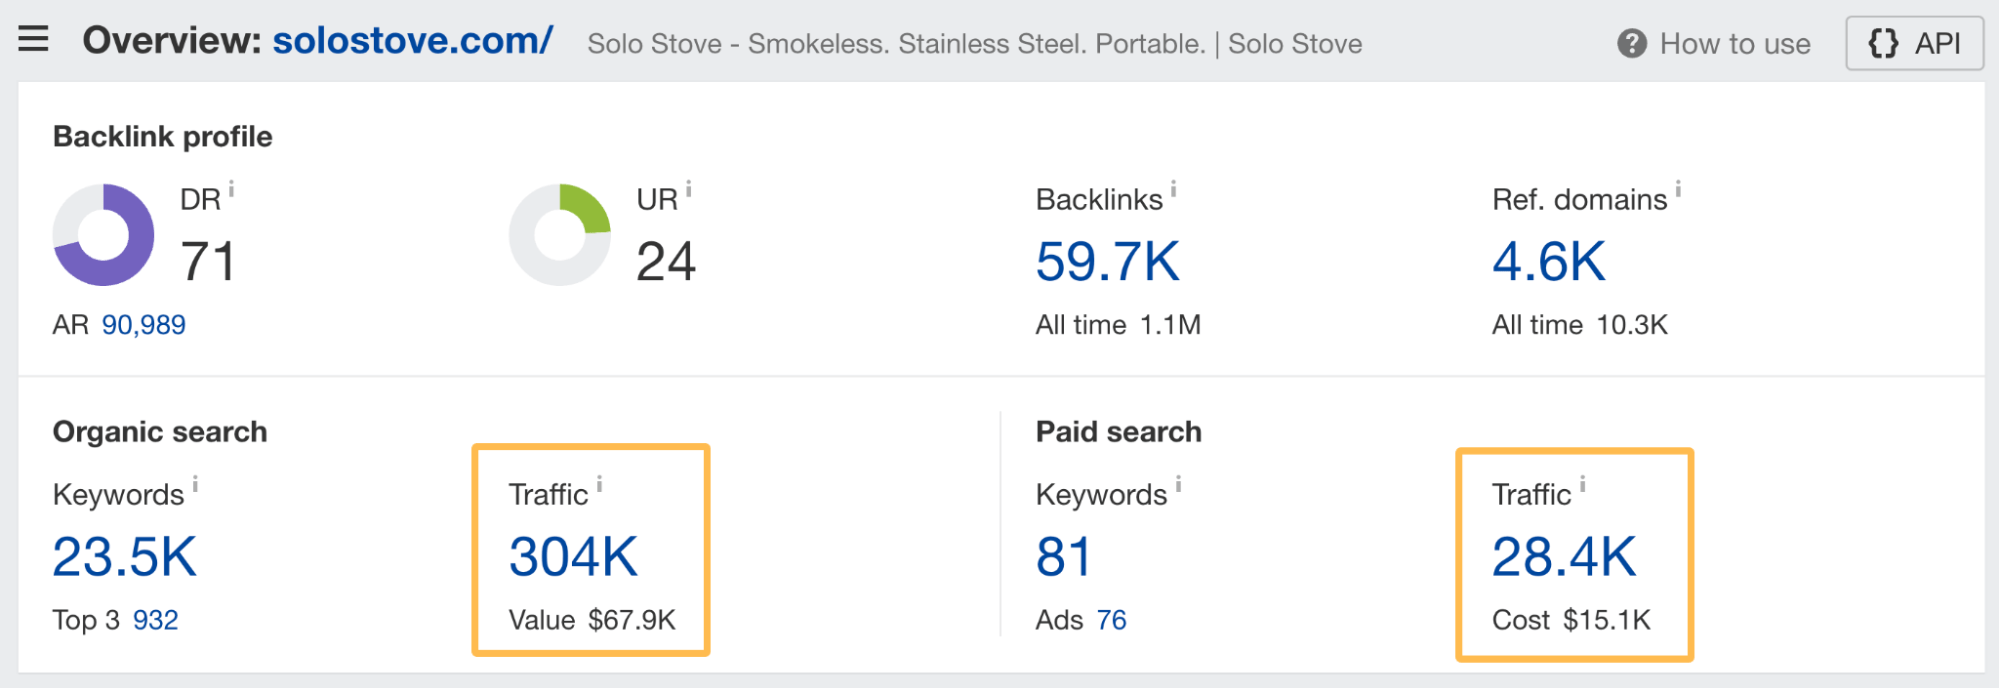
Task: Open the Top 3 value 932
Action: (156, 620)
